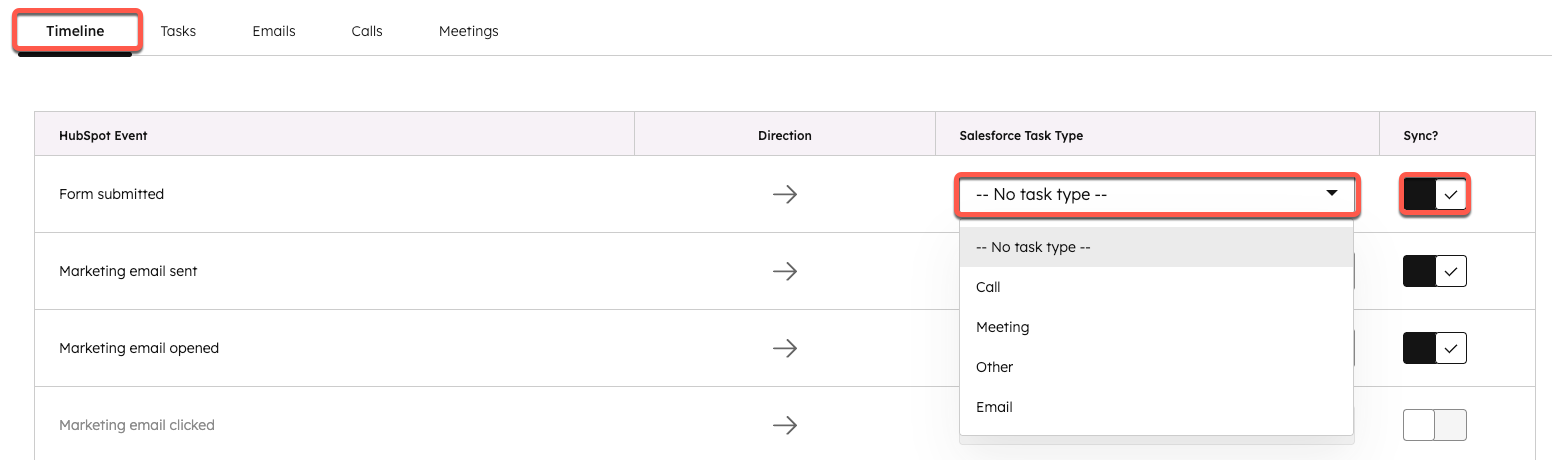The image size is (1561, 460).
Task: Open the Calls tab
Action: pos(367,31)
